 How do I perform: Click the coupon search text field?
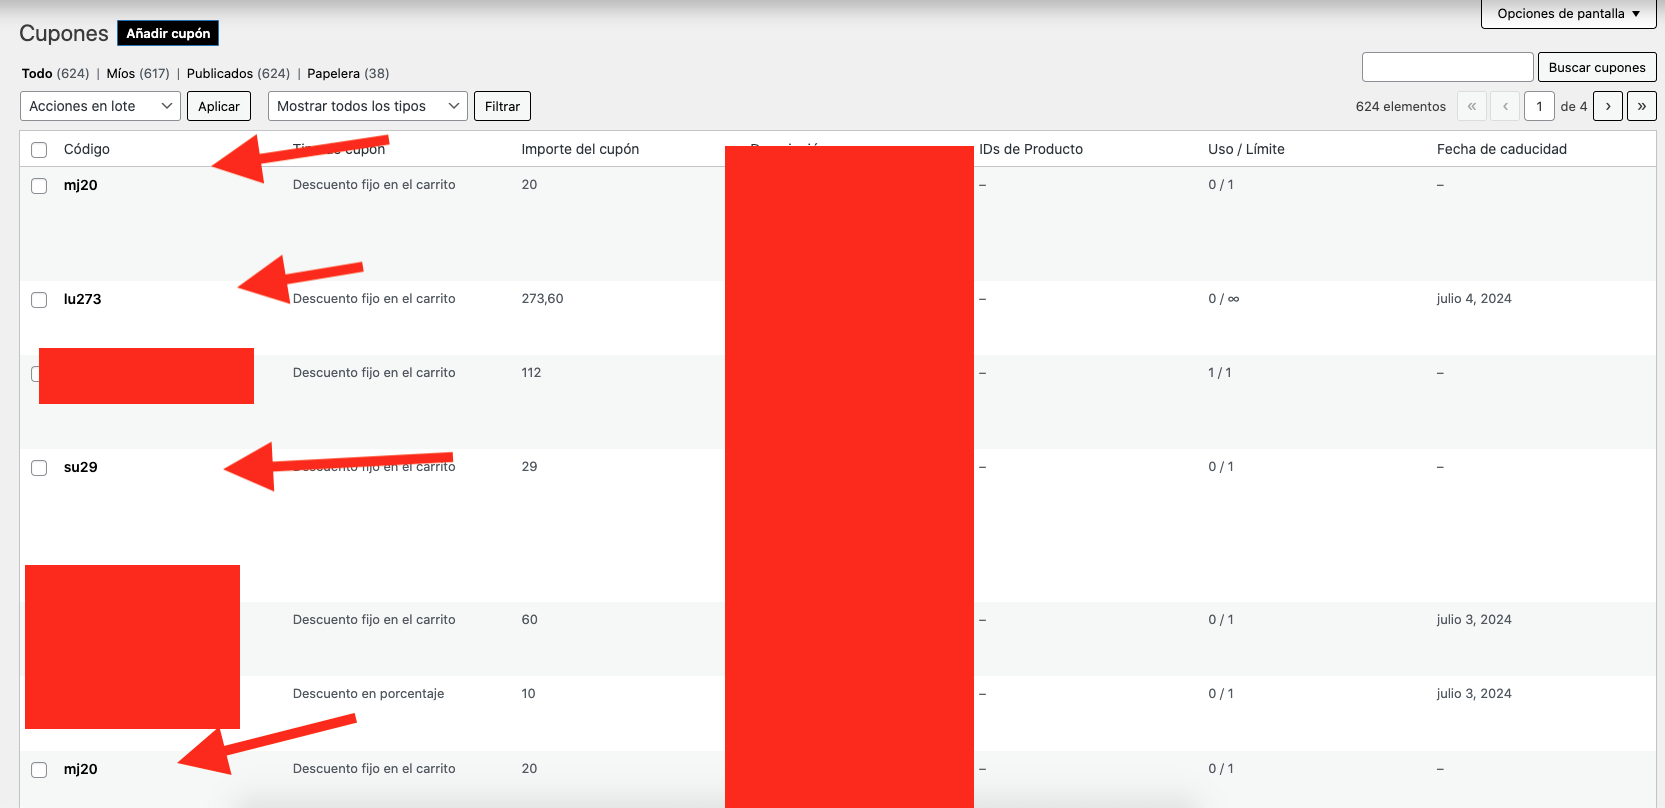[1447, 67]
